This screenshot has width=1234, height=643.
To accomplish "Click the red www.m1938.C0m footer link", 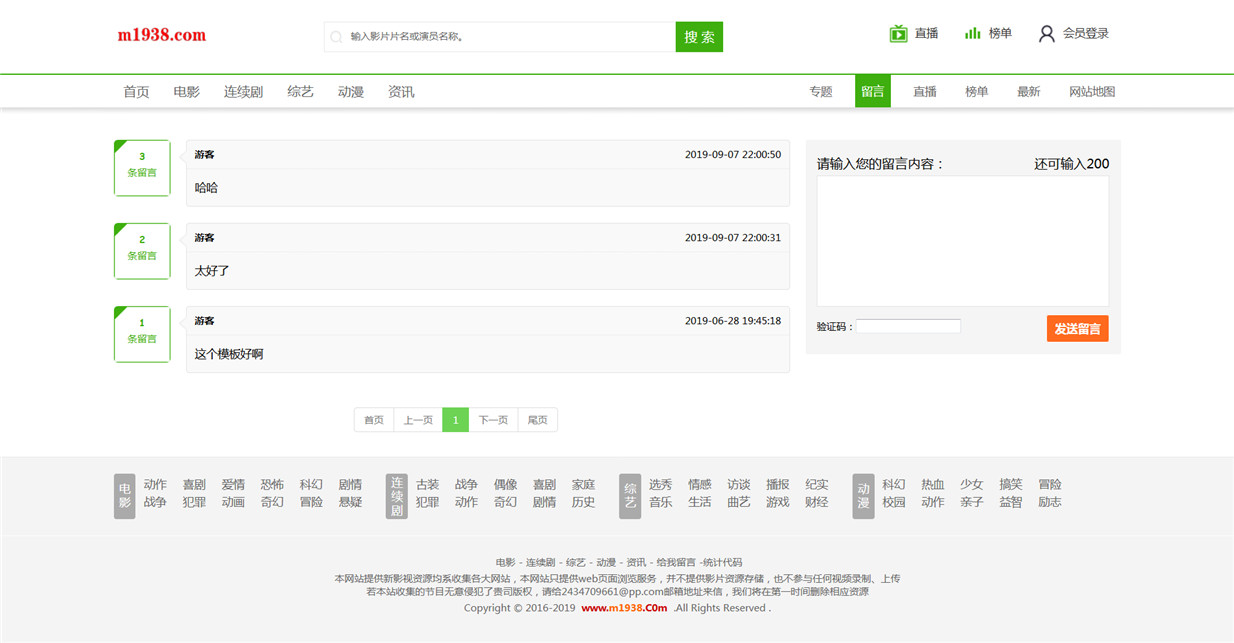I will tap(624, 608).
